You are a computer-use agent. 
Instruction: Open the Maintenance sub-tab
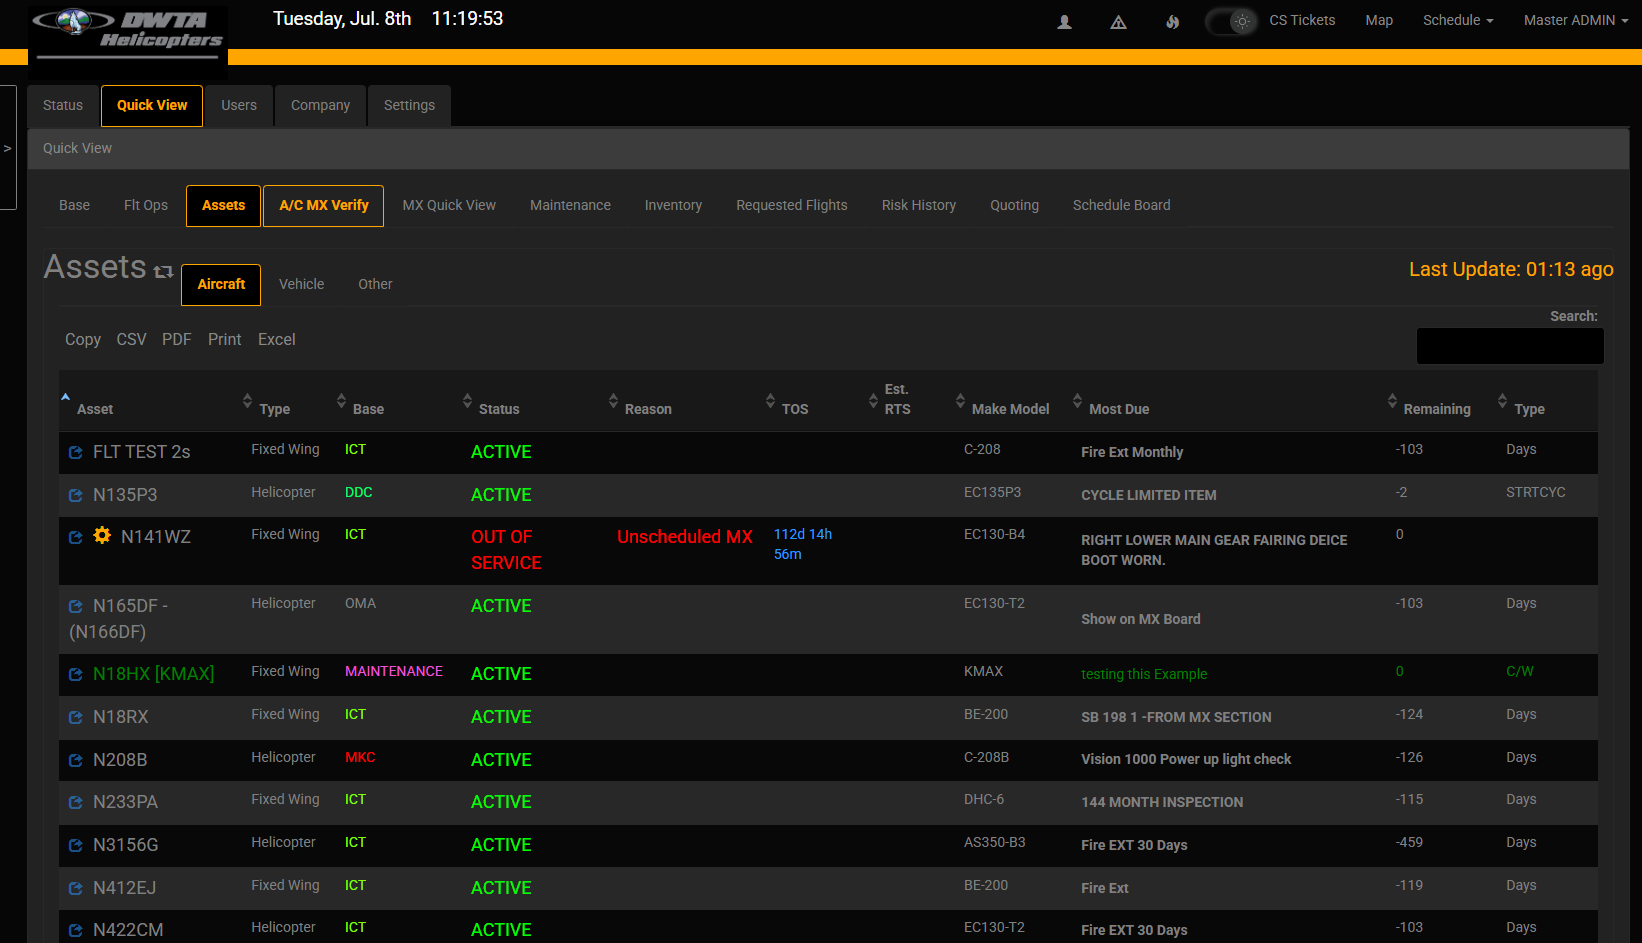[570, 205]
